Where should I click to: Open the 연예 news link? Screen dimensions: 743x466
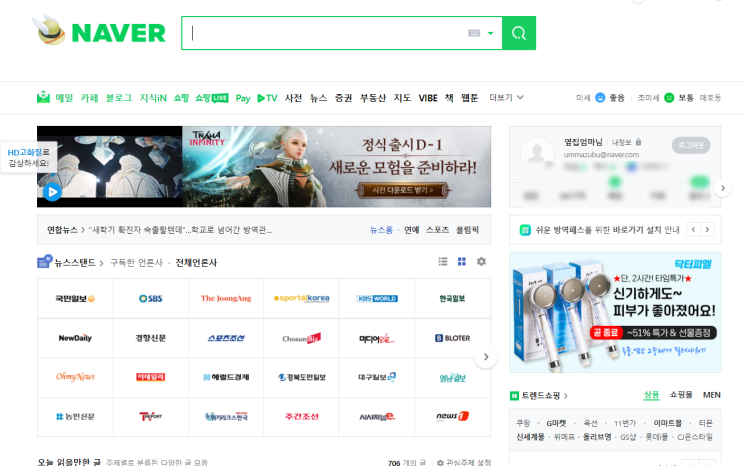pyautogui.click(x=411, y=230)
